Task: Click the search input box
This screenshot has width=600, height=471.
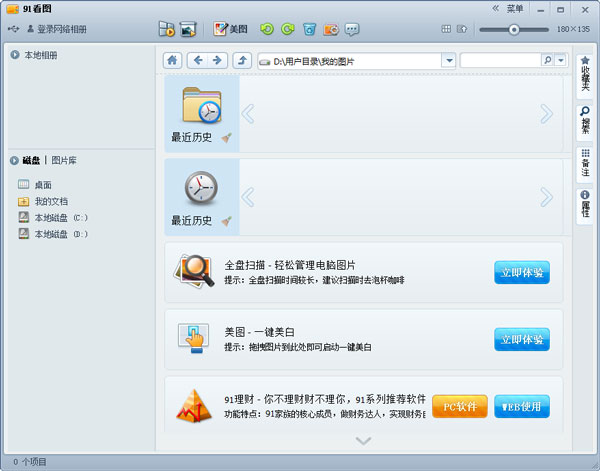Action: click(501, 60)
